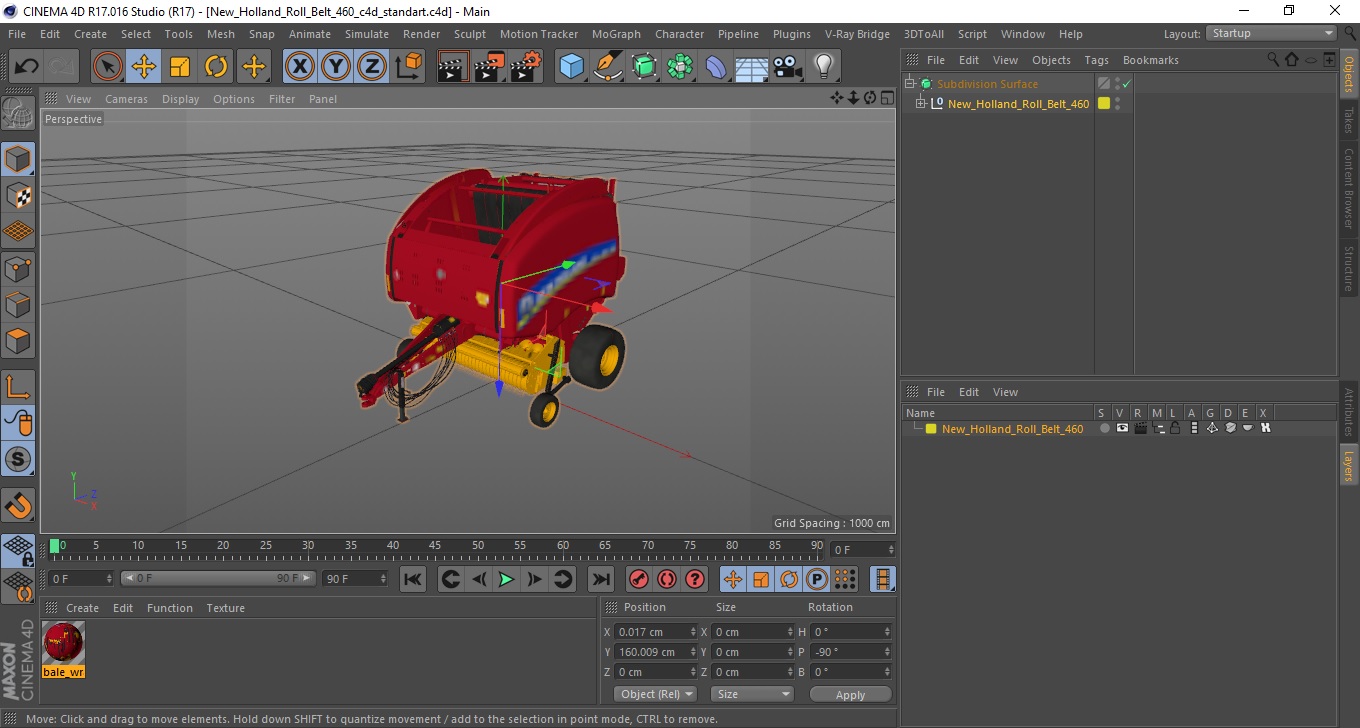Click the yellow layer color swatch

(931, 429)
